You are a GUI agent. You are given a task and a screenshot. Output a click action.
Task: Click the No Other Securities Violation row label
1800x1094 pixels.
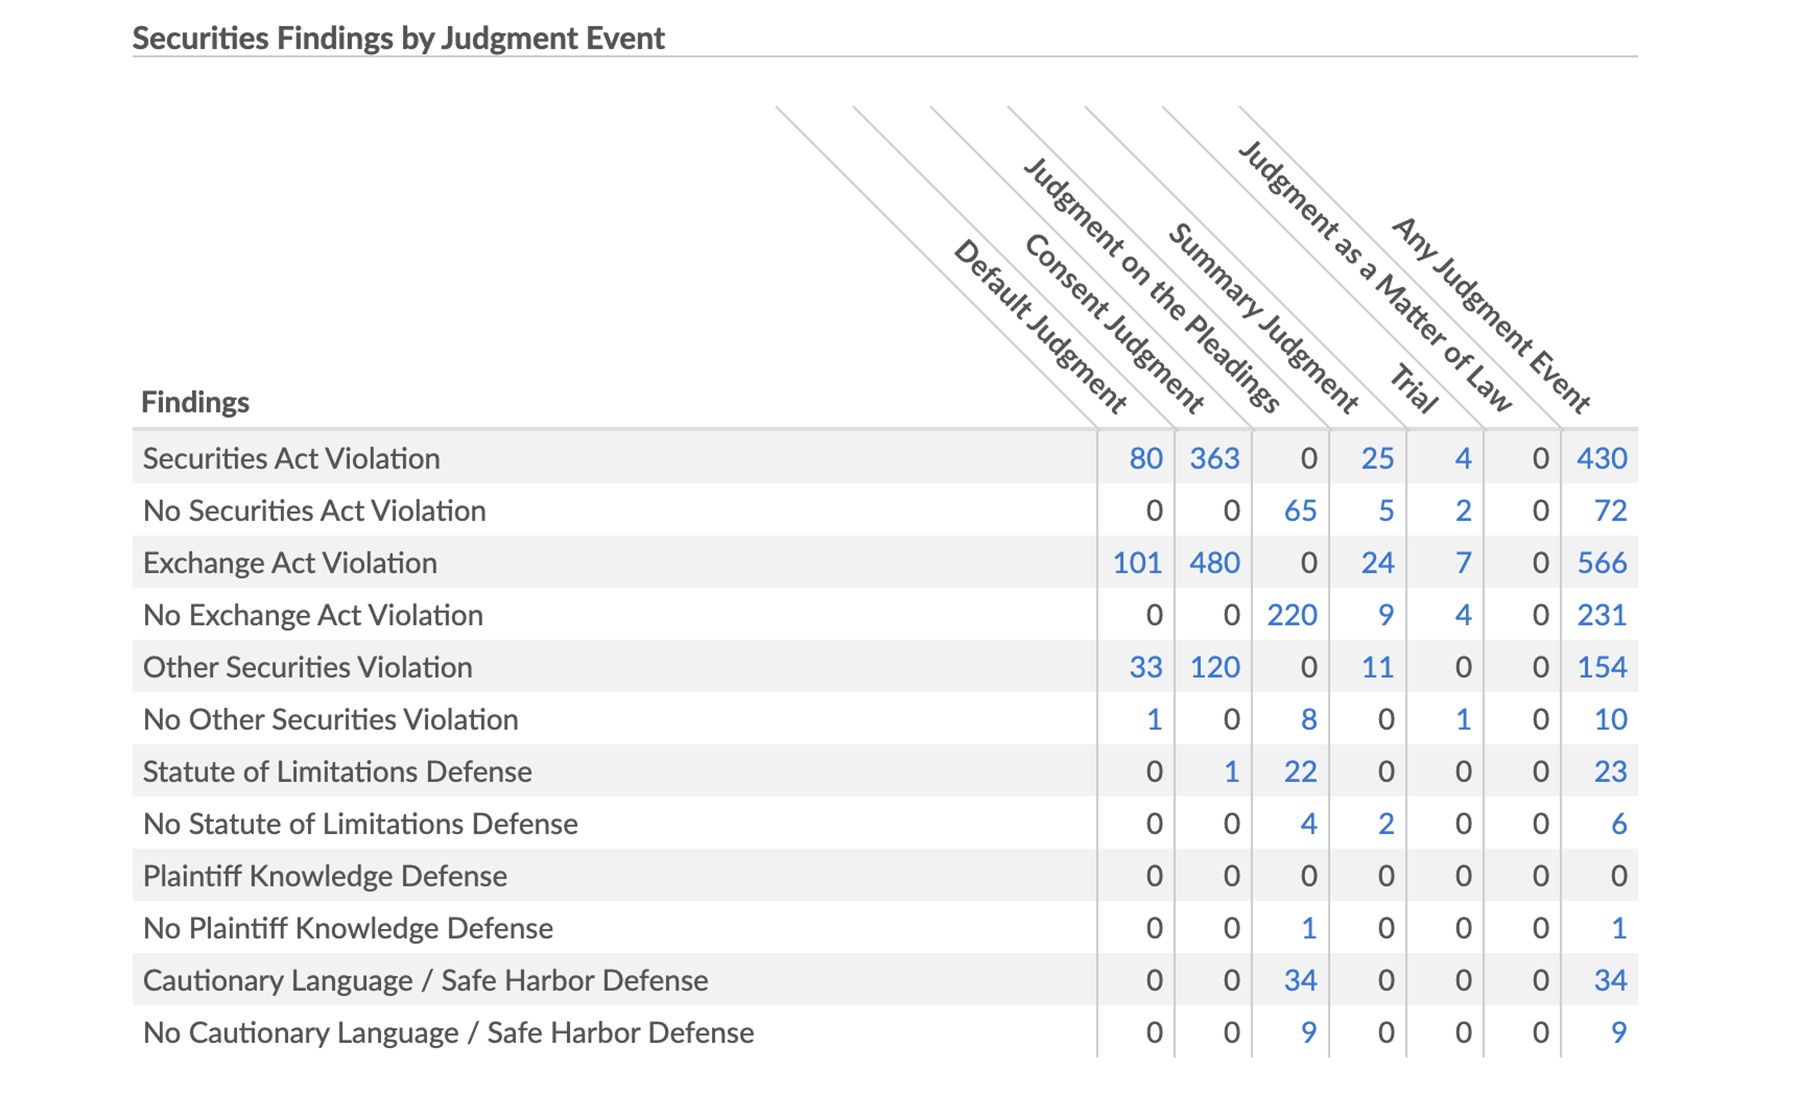[x=331, y=719]
